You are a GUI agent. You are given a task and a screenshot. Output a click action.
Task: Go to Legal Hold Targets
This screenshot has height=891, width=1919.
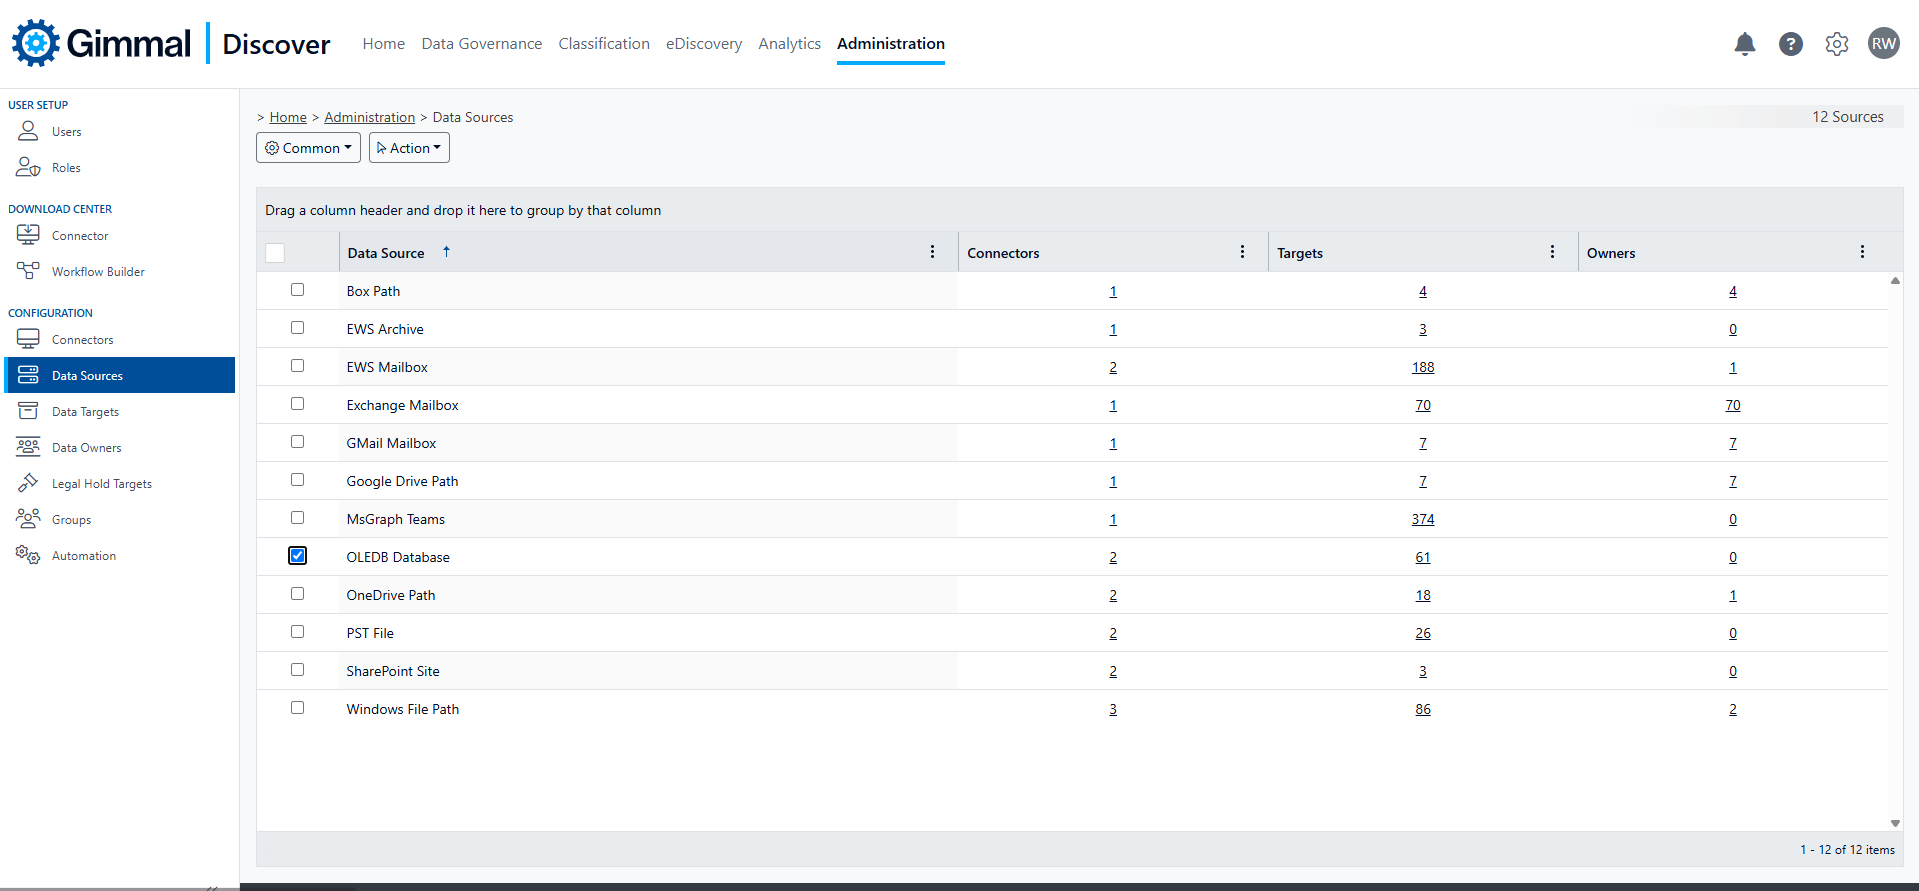click(x=101, y=484)
